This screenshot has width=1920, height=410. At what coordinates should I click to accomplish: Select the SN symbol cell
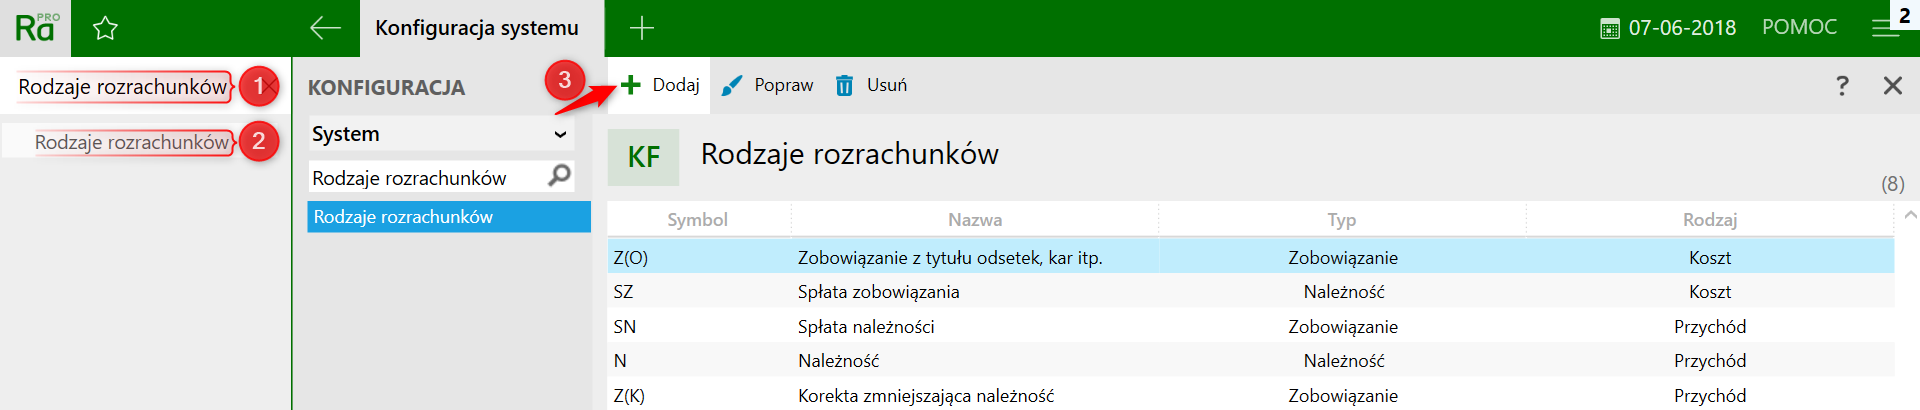625,327
